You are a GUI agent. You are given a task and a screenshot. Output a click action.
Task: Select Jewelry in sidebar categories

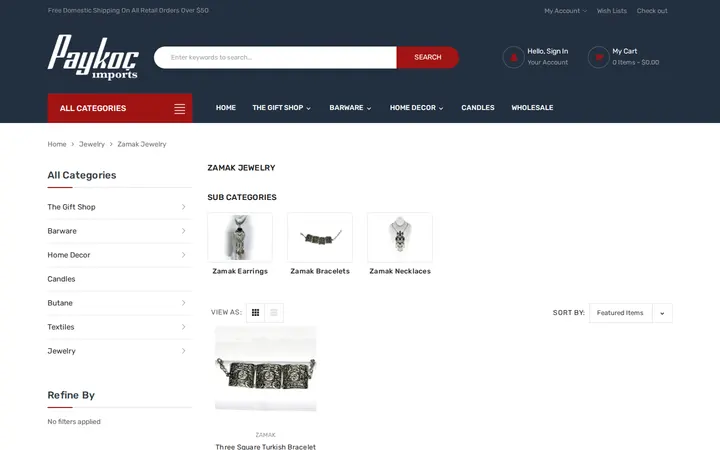[62, 351]
